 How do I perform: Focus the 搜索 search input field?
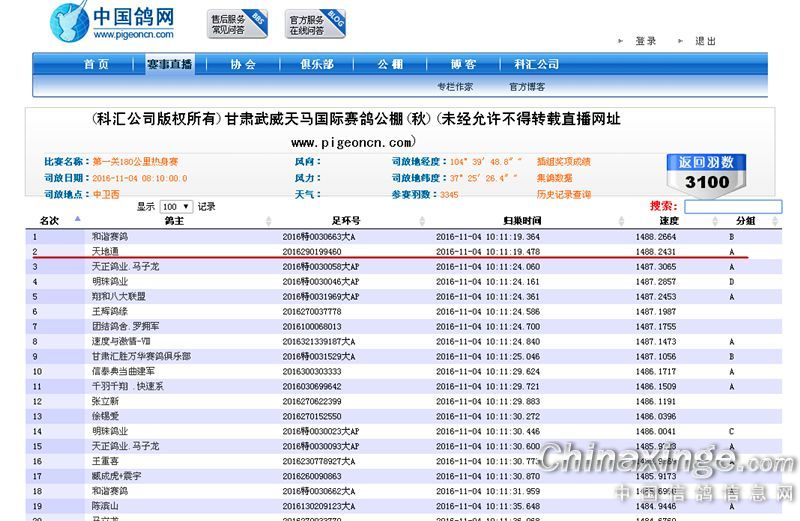coord(747,206)
